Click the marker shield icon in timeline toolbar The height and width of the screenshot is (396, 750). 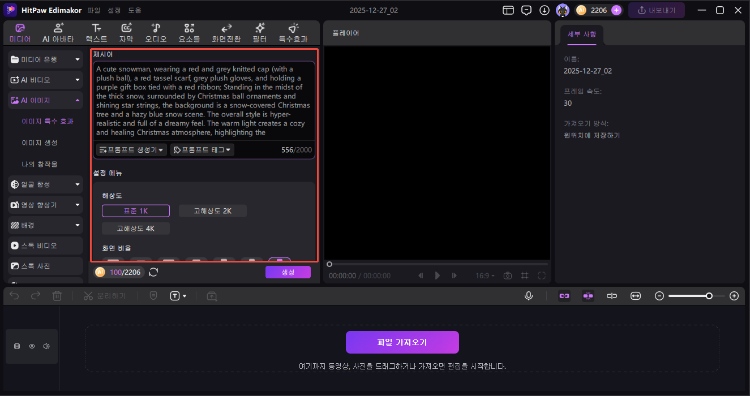click(x=154, y=296)
